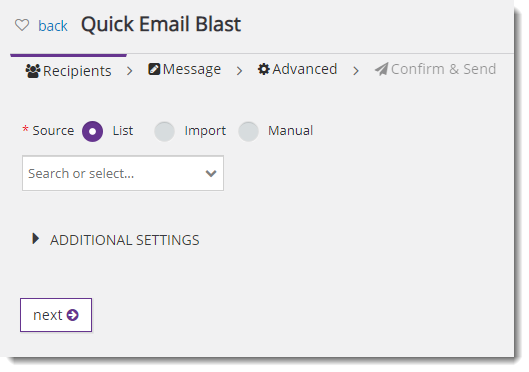The height and width of the screenshot is (372, 529).
Task: Switch to the Message step tab
Action: [x=185, y=69]
